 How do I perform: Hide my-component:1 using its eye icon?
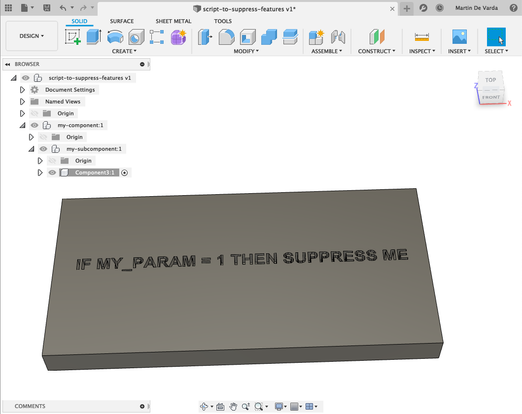point(34,125)
